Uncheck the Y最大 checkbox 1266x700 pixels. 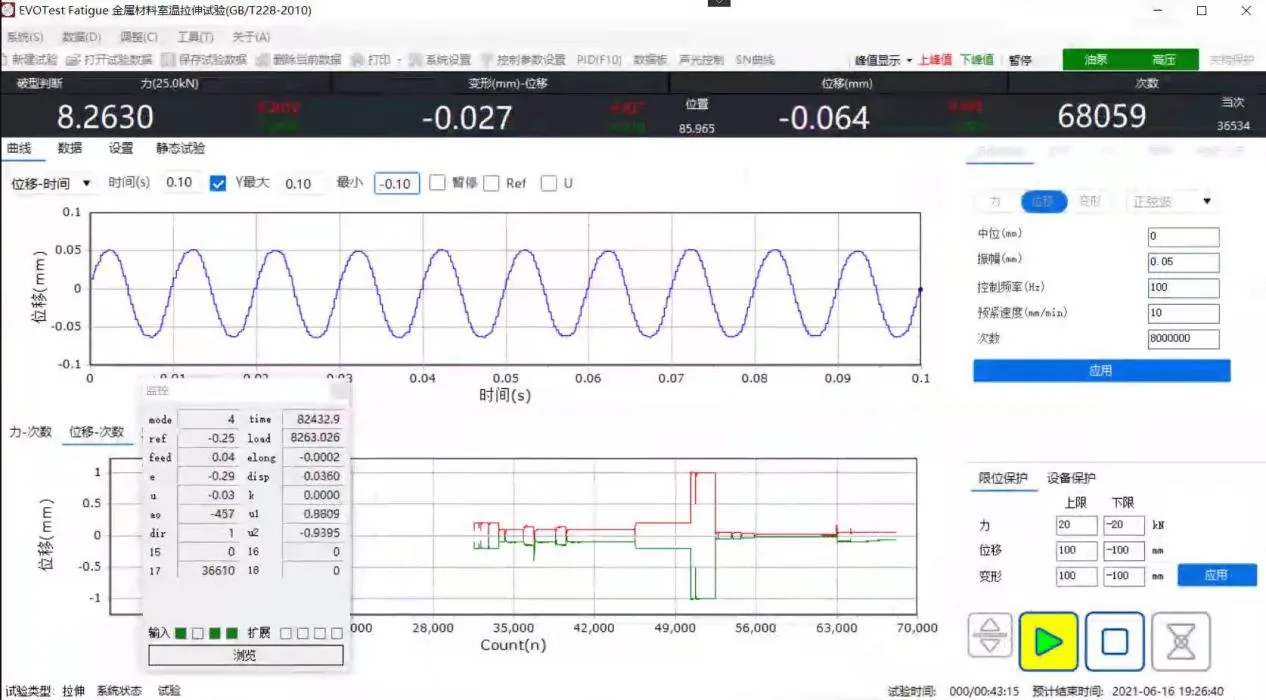coord(218,183)
